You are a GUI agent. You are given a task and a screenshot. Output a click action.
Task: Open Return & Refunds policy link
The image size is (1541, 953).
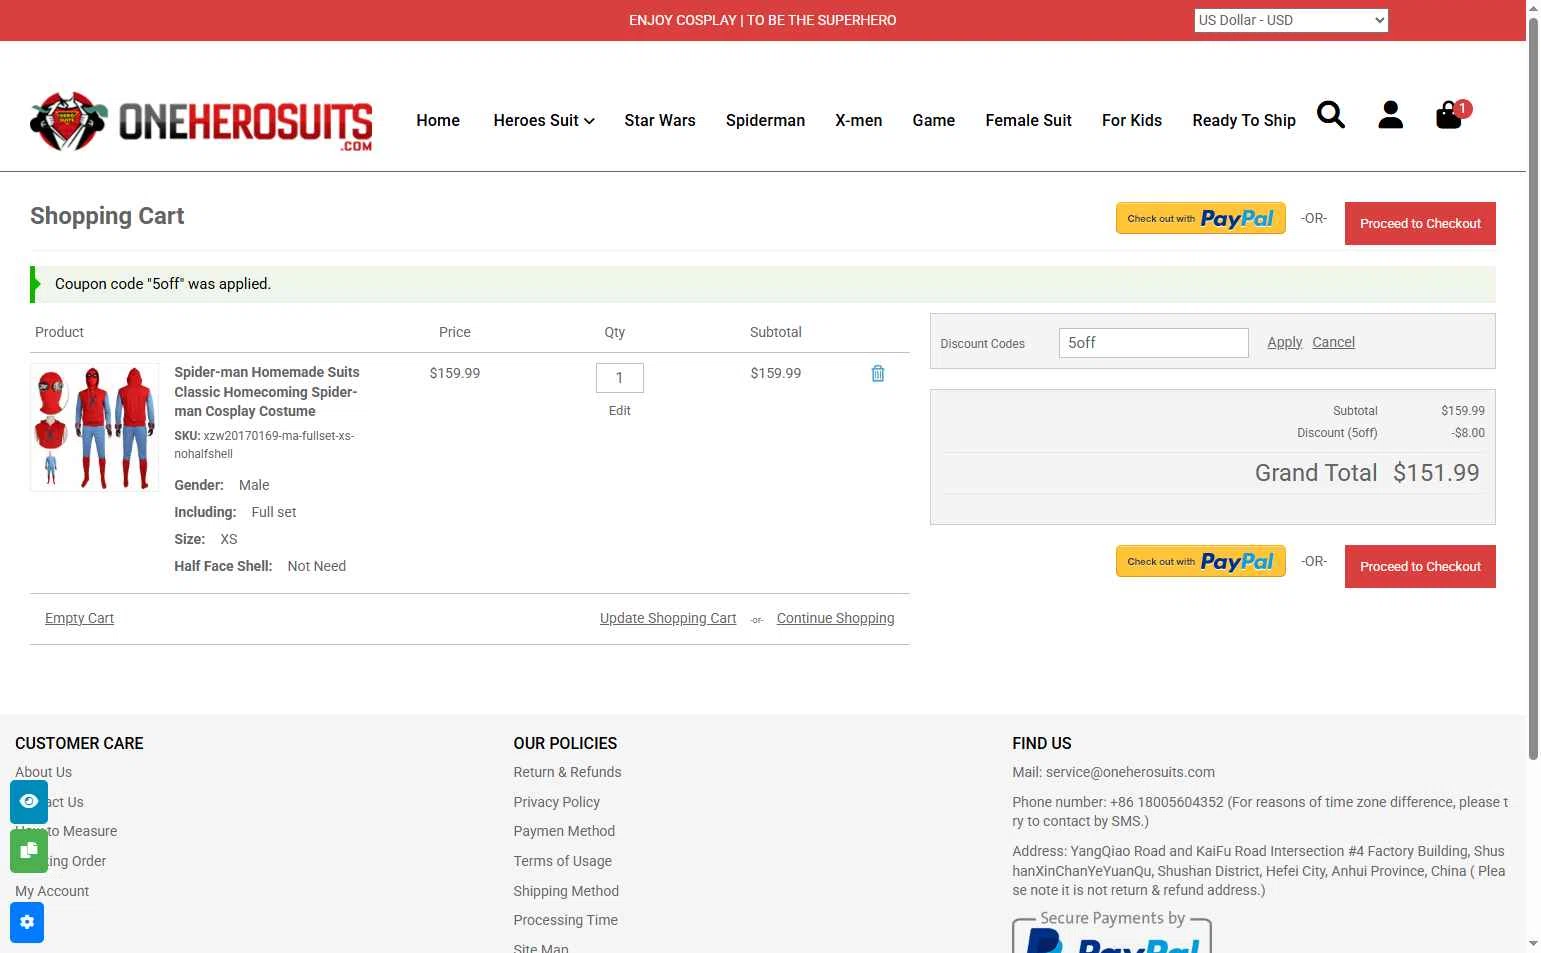pyautogui.click(x=567, y=772)
